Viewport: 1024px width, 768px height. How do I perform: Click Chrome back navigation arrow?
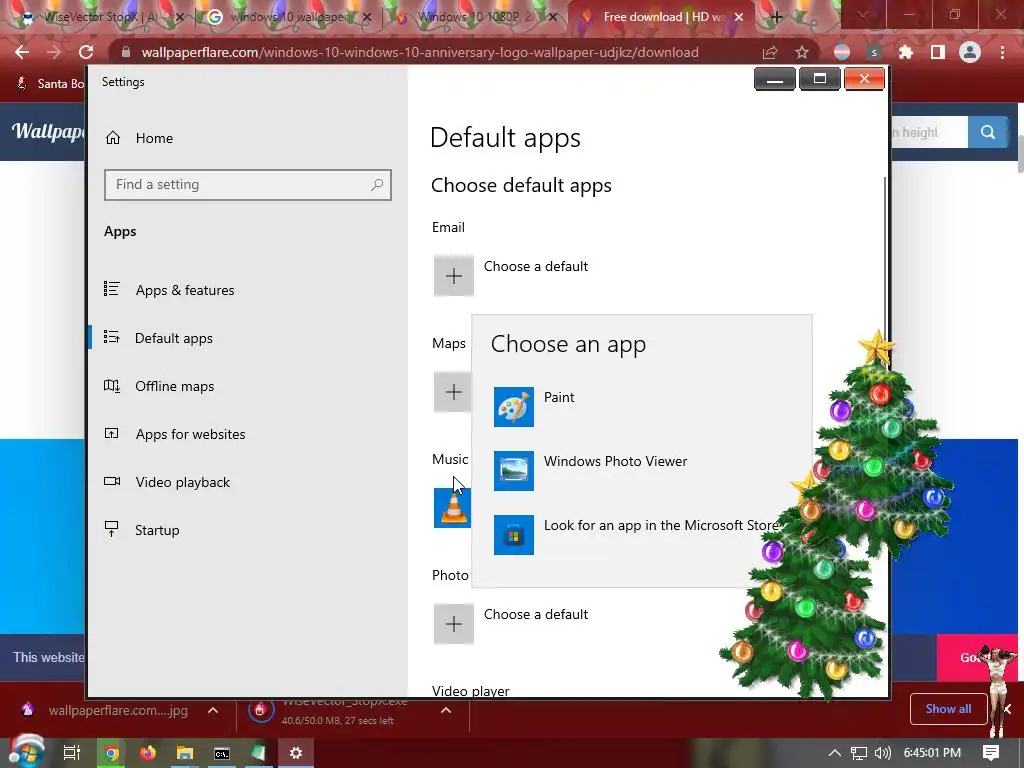pyautogui.click(x=22, y=52)
